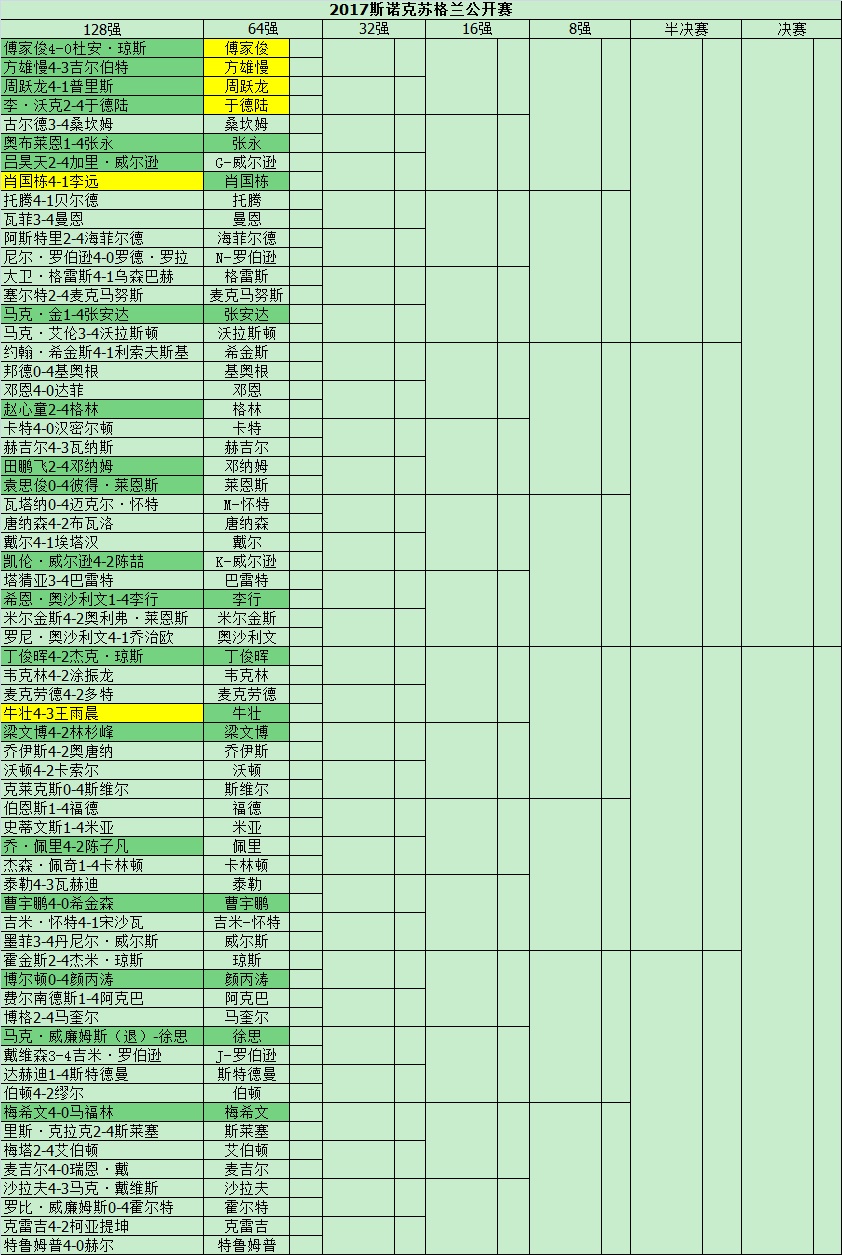Select the 决赛 column header
842x1255 pixels.
[x=792, y=29]
